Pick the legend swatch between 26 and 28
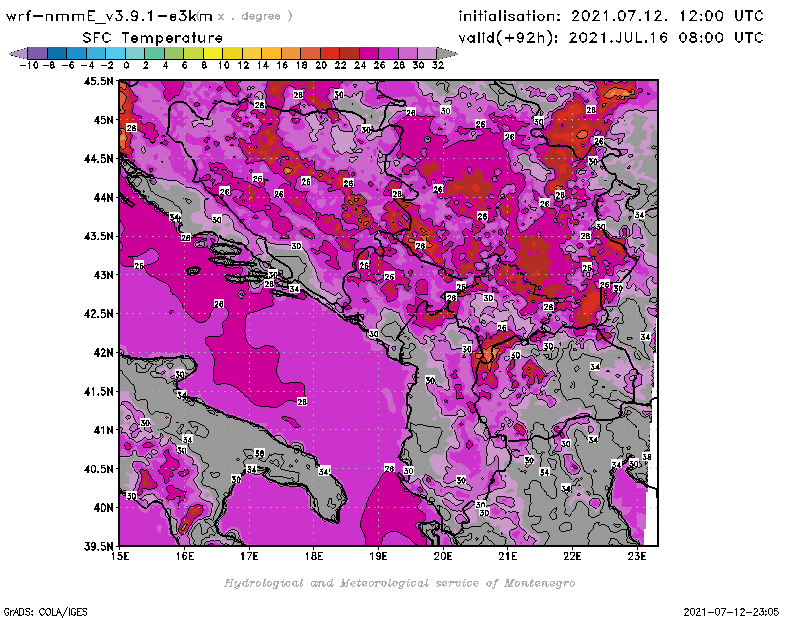This screenshot has height=618, width=800. pos(388,54)
